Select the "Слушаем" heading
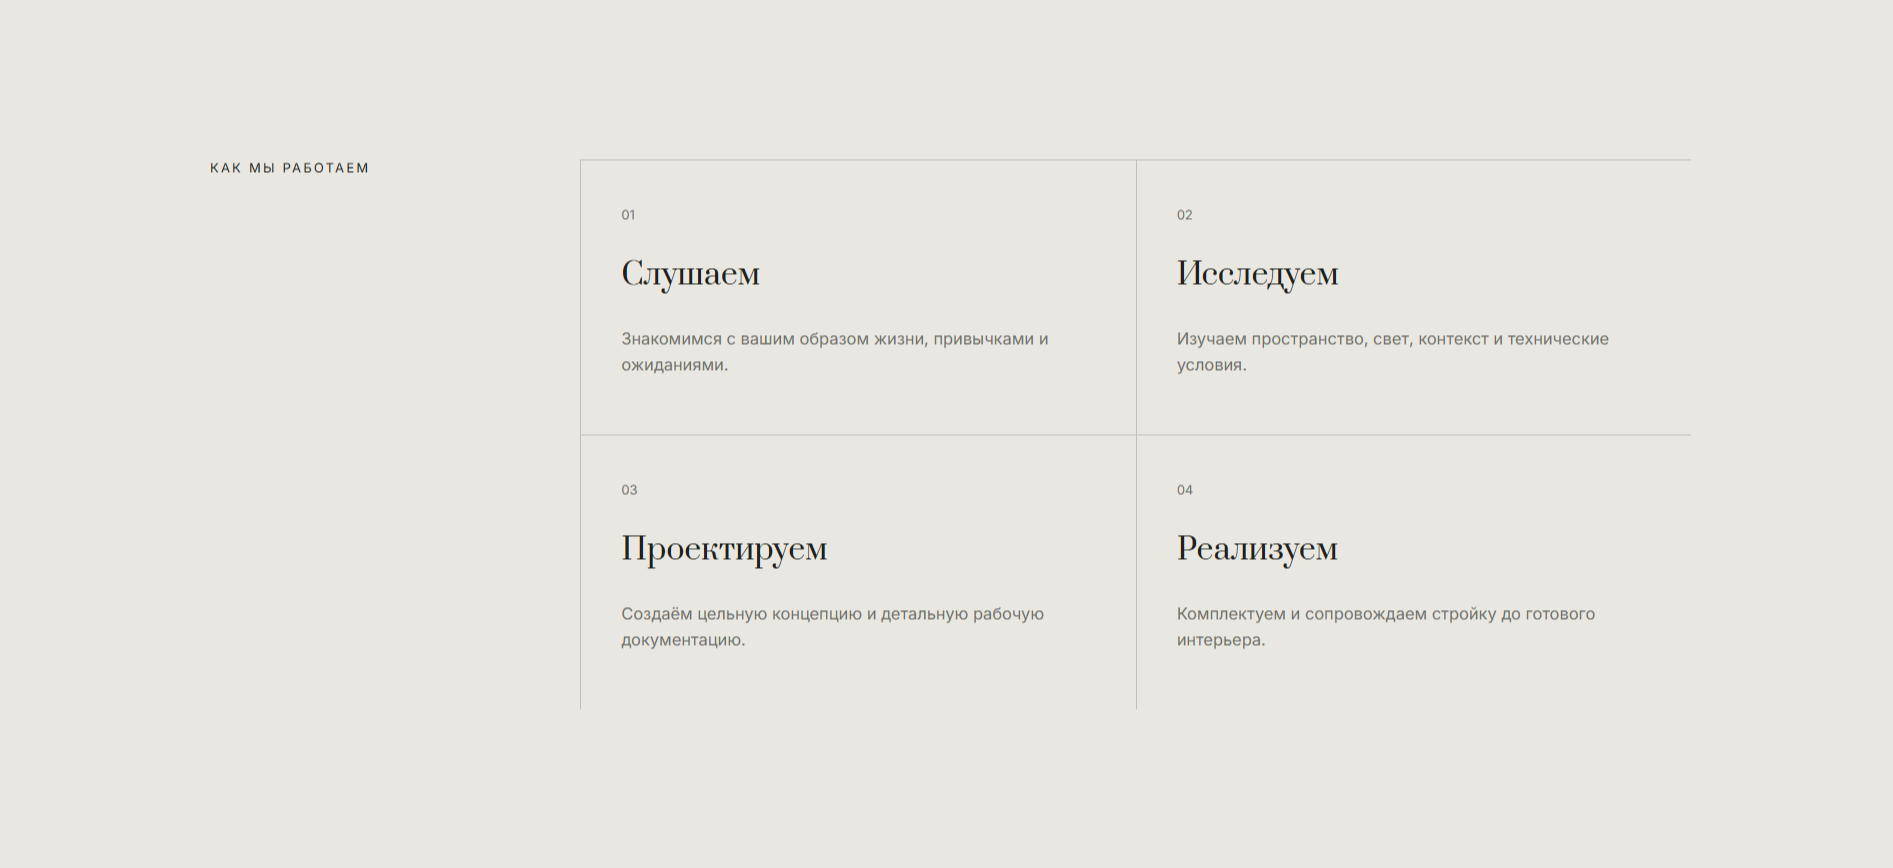The width and height of the screenshot is (1893, 868). click(x=691, y=273)
